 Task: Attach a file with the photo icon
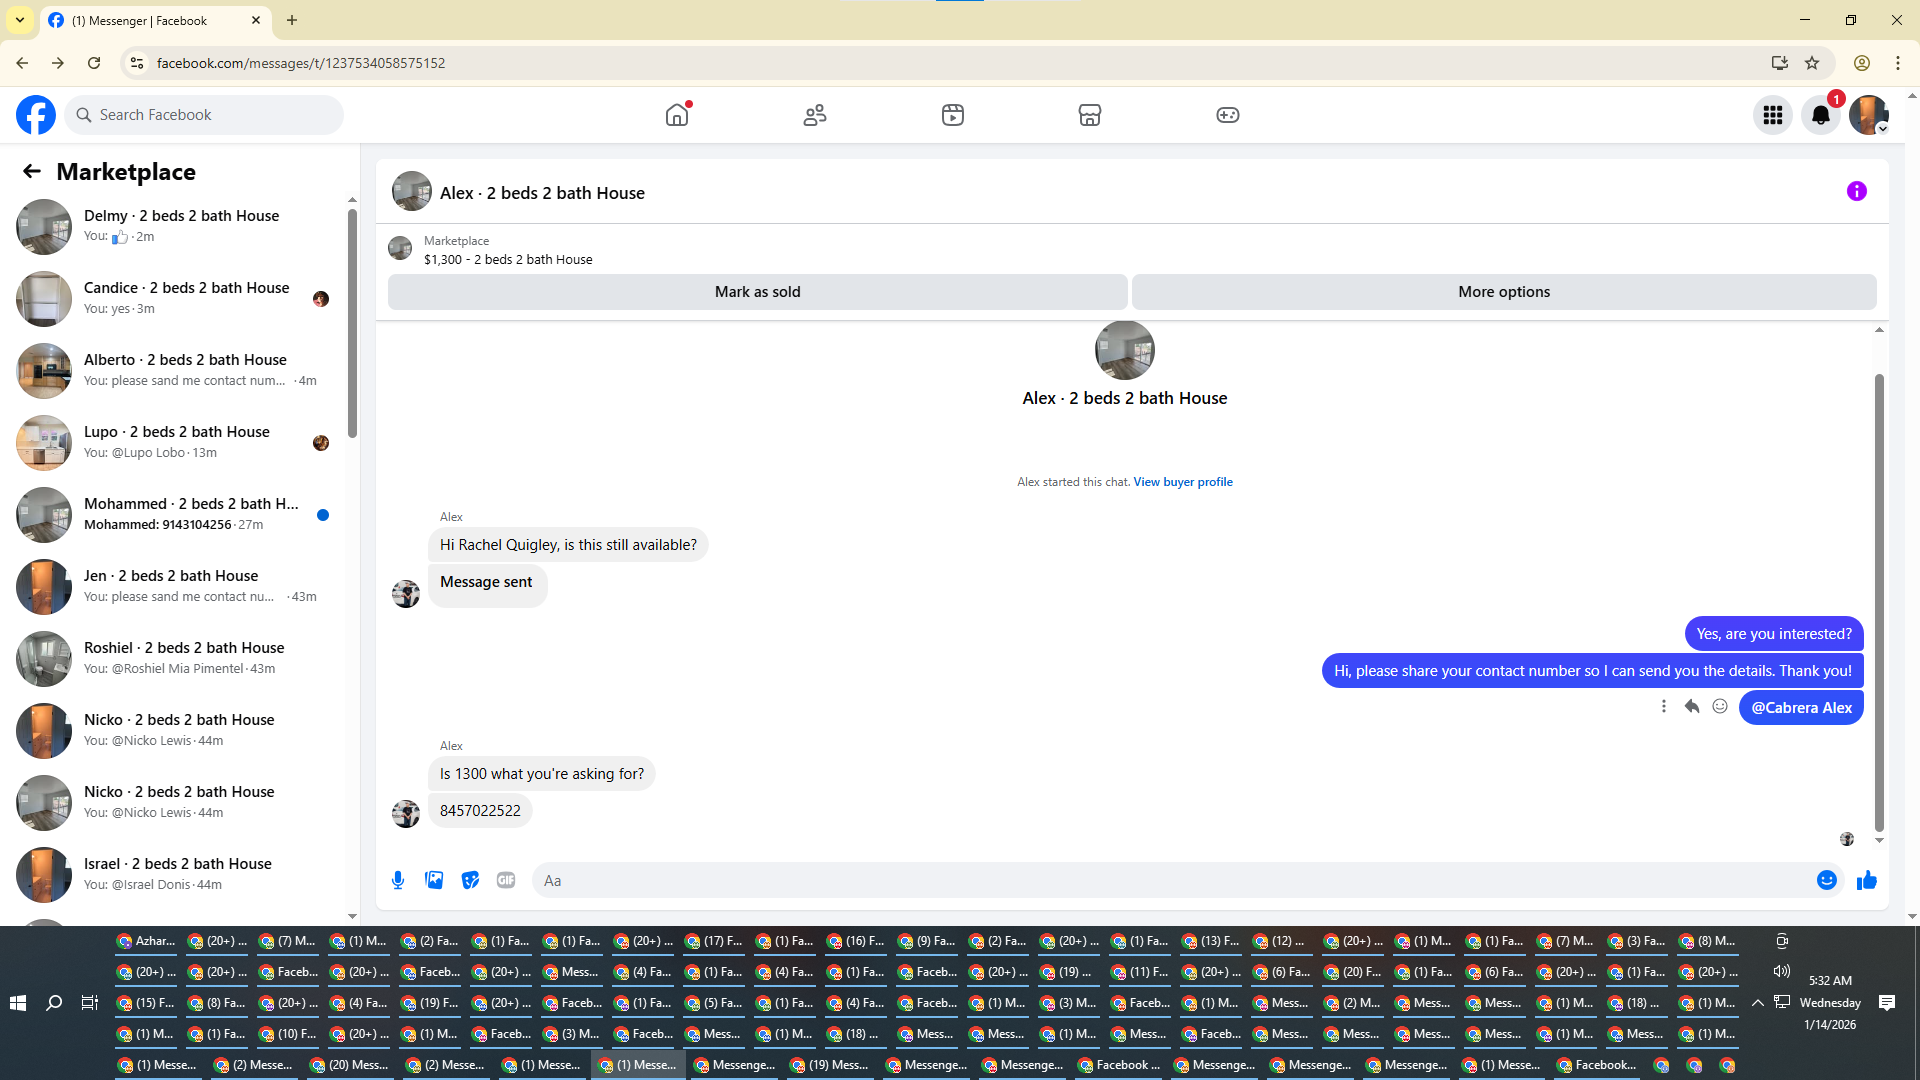pyautogui.click(x=434, y=880)
